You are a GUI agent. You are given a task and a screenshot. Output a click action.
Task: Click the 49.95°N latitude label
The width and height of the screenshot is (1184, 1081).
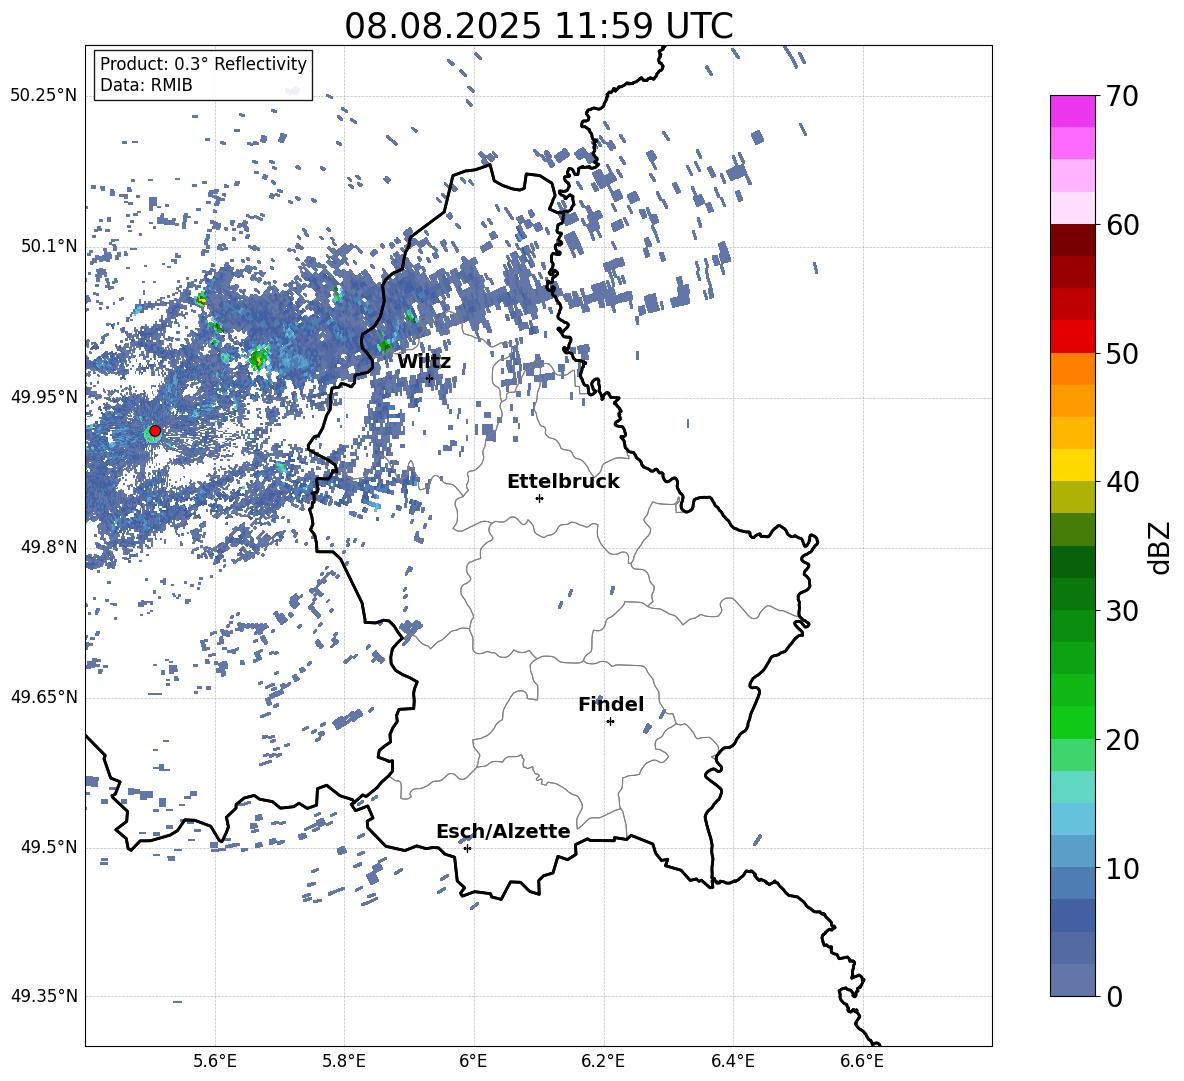click(44, 397)
